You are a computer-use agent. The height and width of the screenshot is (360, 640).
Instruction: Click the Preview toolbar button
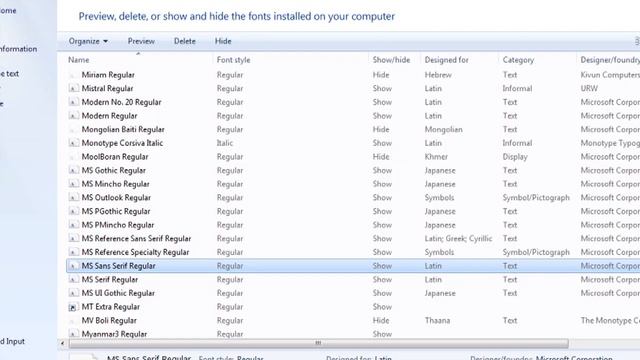[x=141, y=41]
